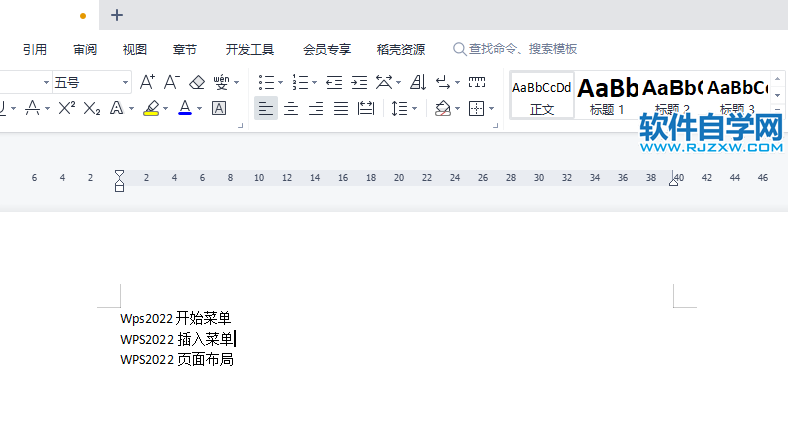Expand highlight color dropdown arrow

[165, 108]
